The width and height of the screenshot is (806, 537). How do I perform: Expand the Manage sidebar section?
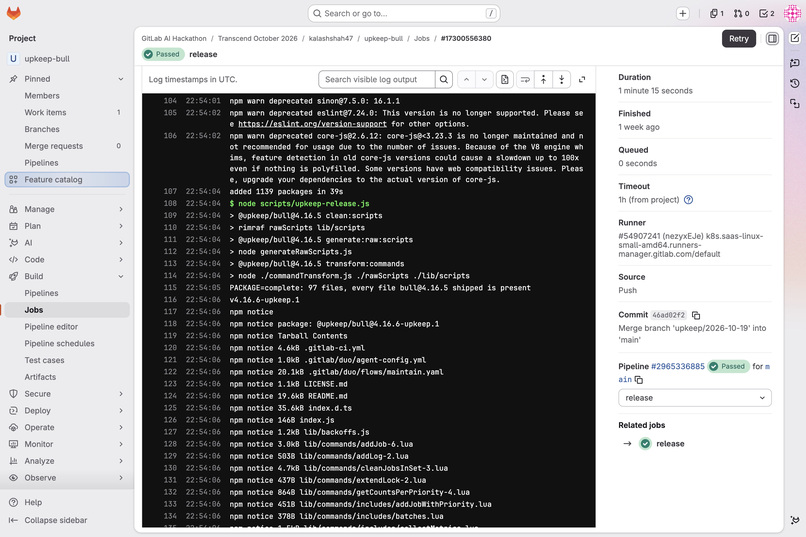tap(121, 209)
